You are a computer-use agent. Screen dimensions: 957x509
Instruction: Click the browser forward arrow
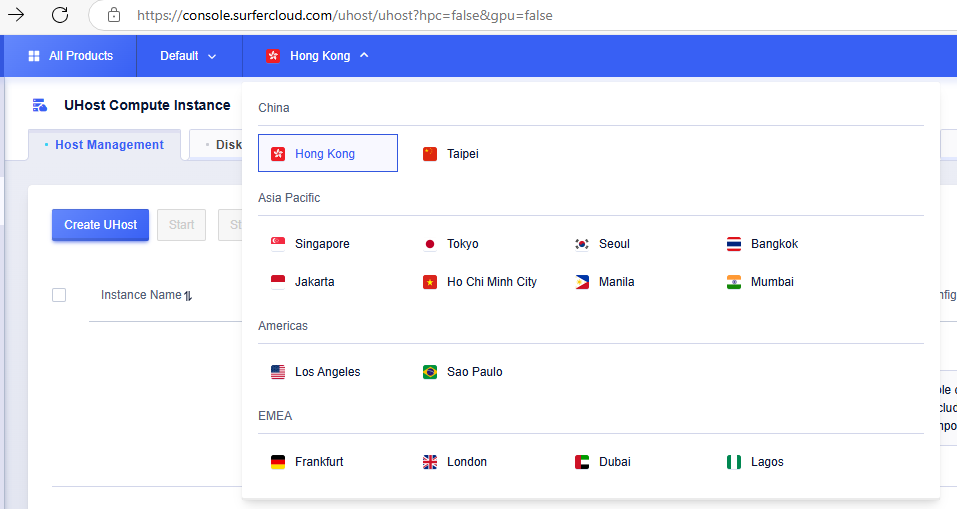[x=16, y=15]
